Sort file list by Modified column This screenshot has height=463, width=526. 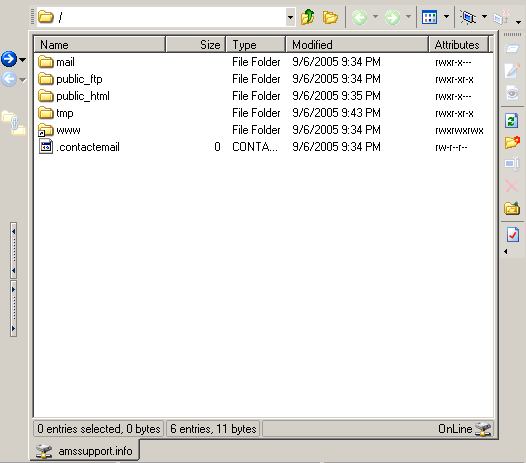[x=357, y=45]
